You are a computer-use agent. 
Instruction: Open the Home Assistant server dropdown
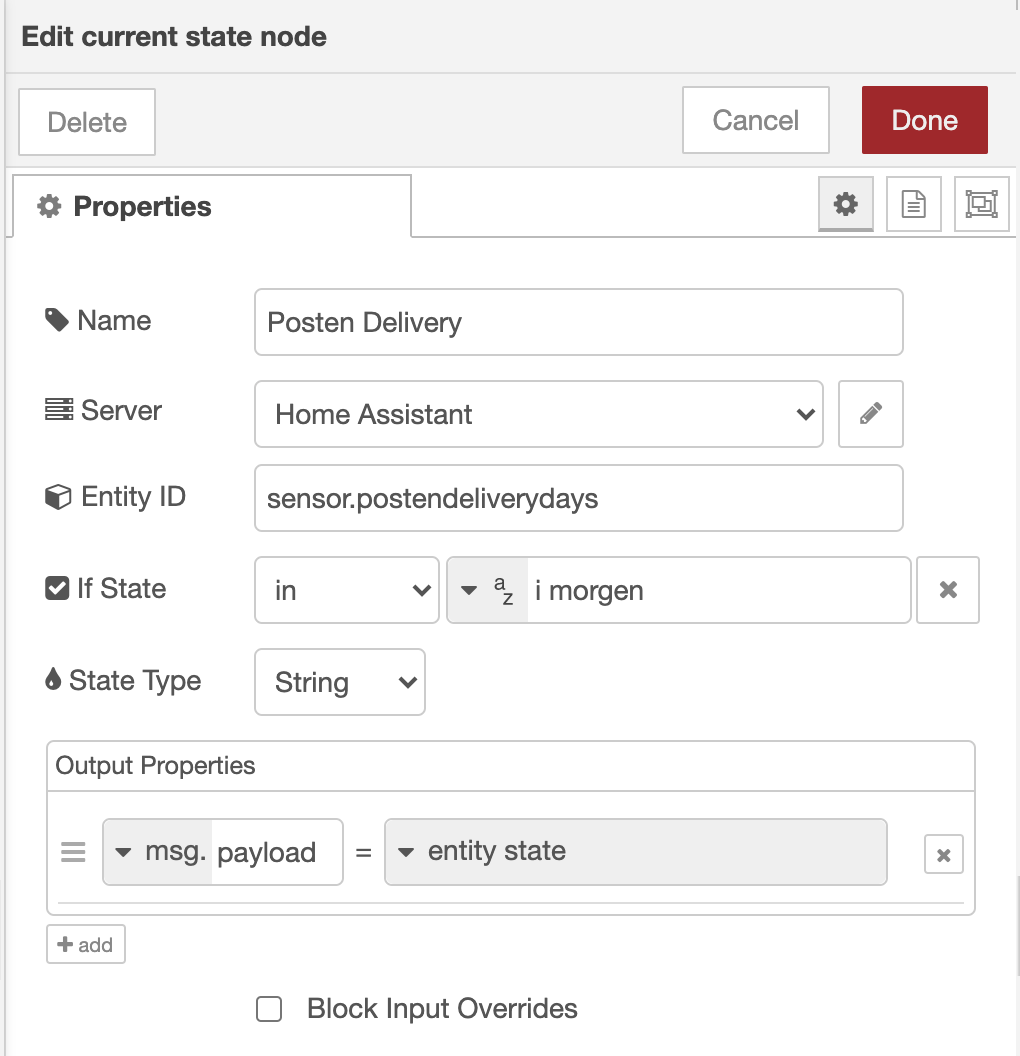tap(538, 414)
